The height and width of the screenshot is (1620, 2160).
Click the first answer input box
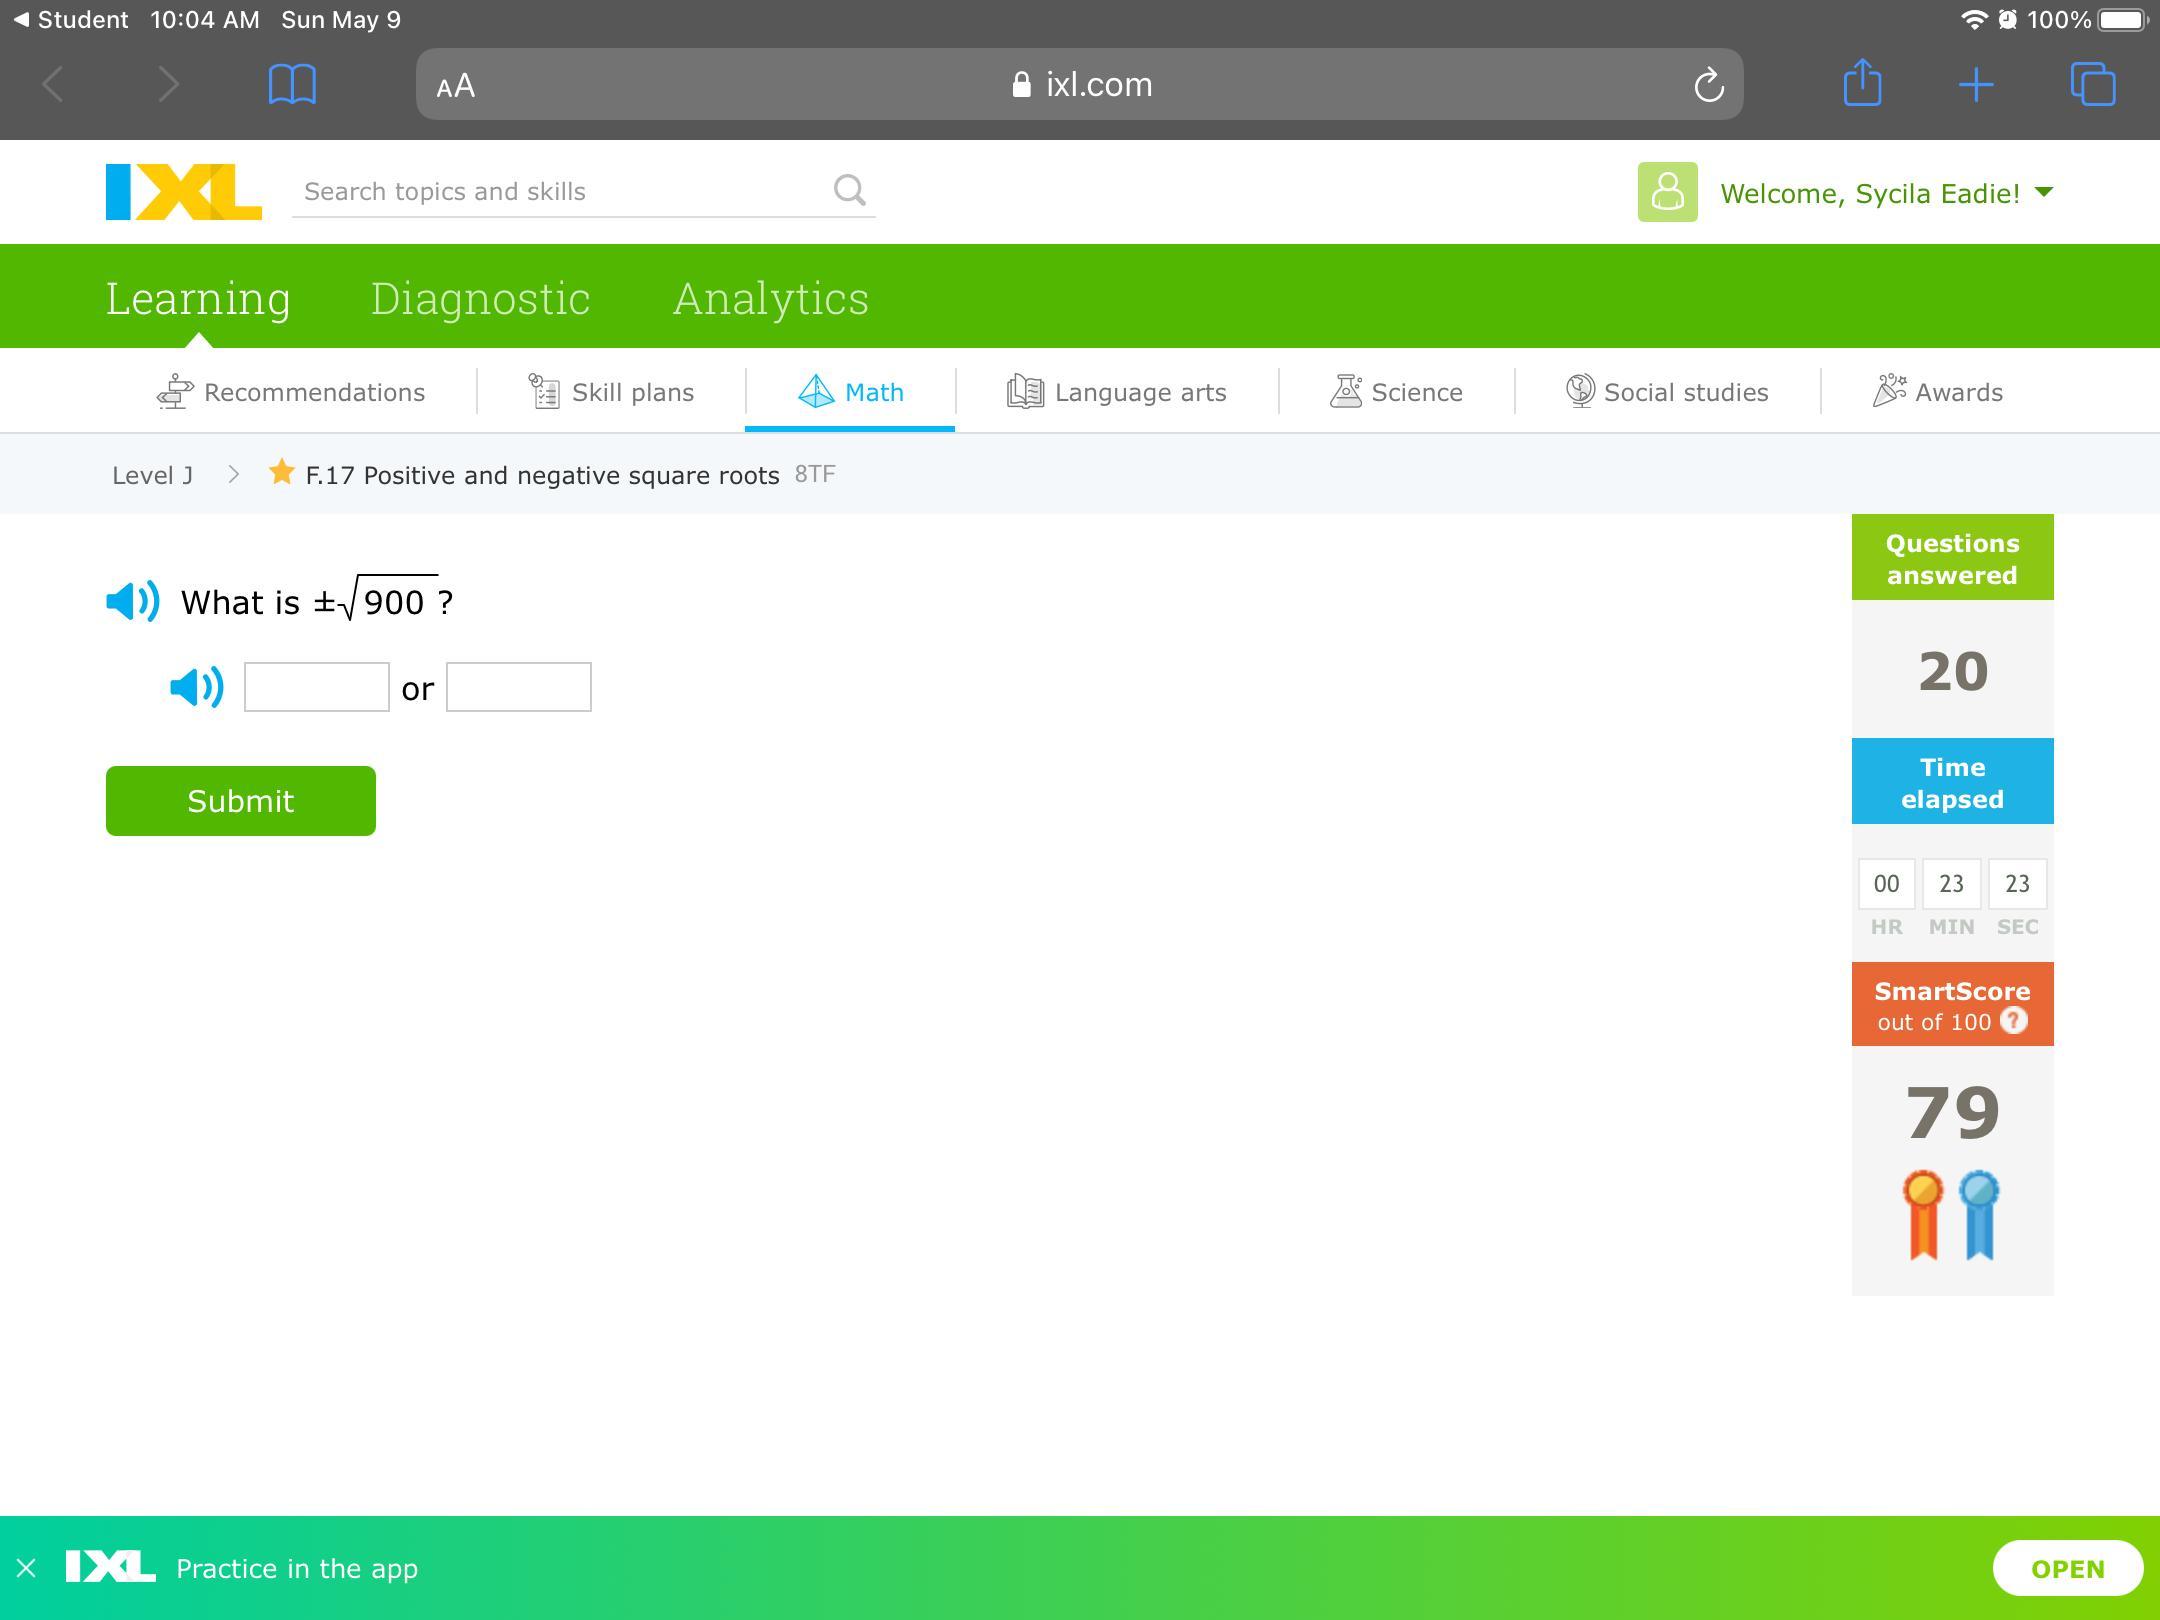pos(316,687)
